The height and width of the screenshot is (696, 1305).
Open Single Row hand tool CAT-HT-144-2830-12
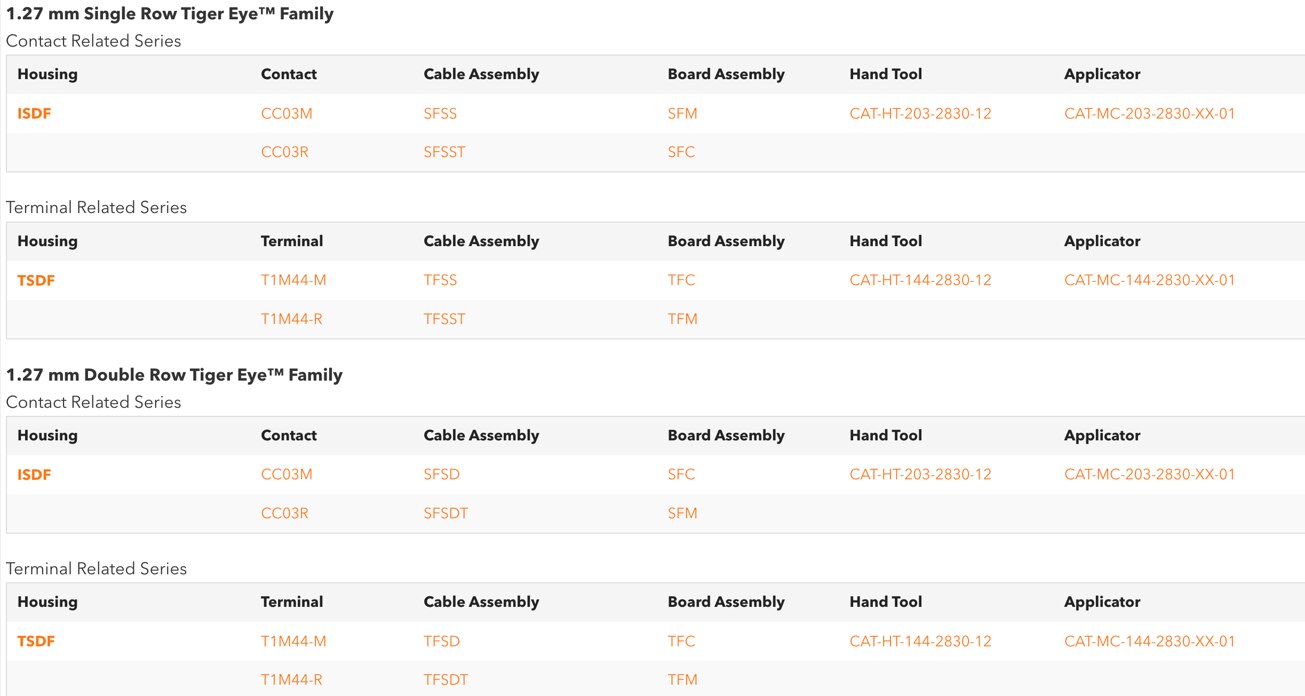click(920, 281)
